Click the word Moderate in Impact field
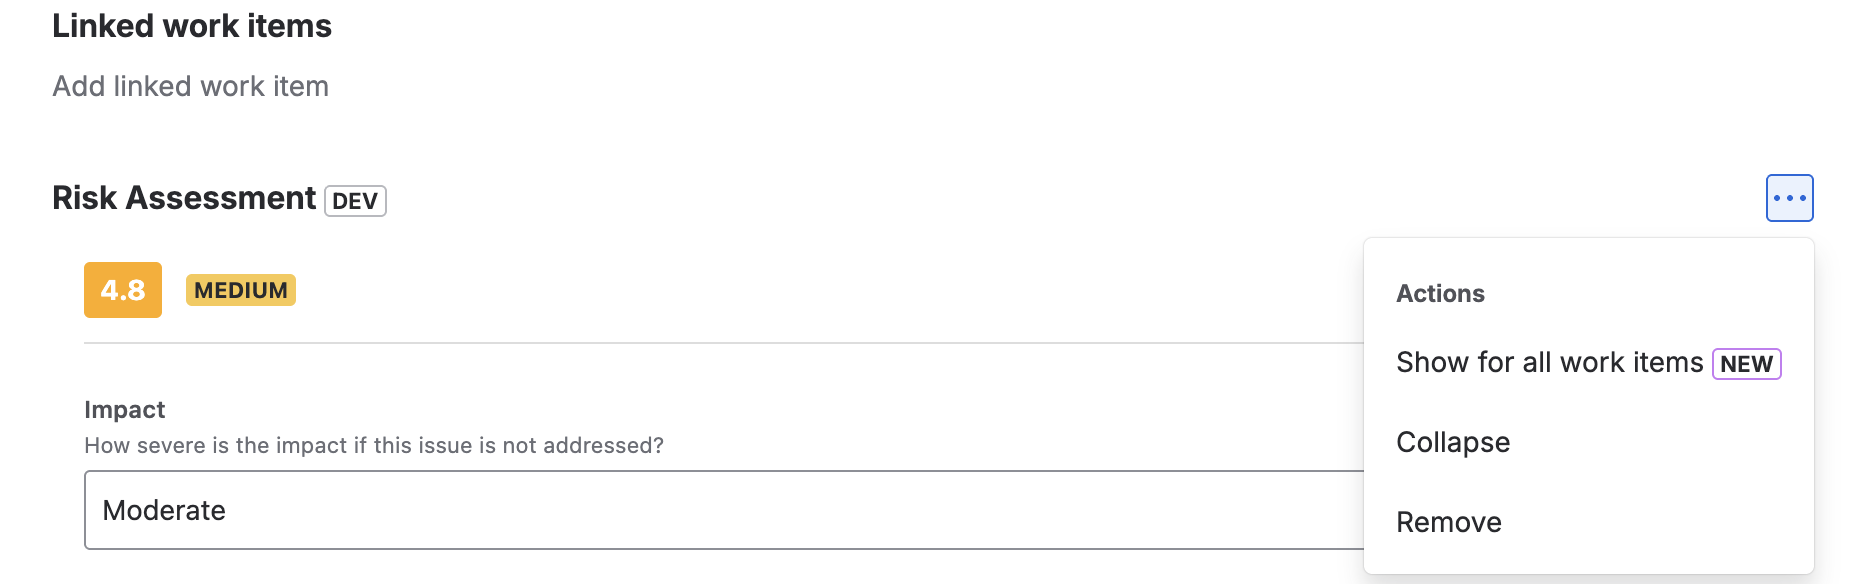1866x584 pixels. 164,511
